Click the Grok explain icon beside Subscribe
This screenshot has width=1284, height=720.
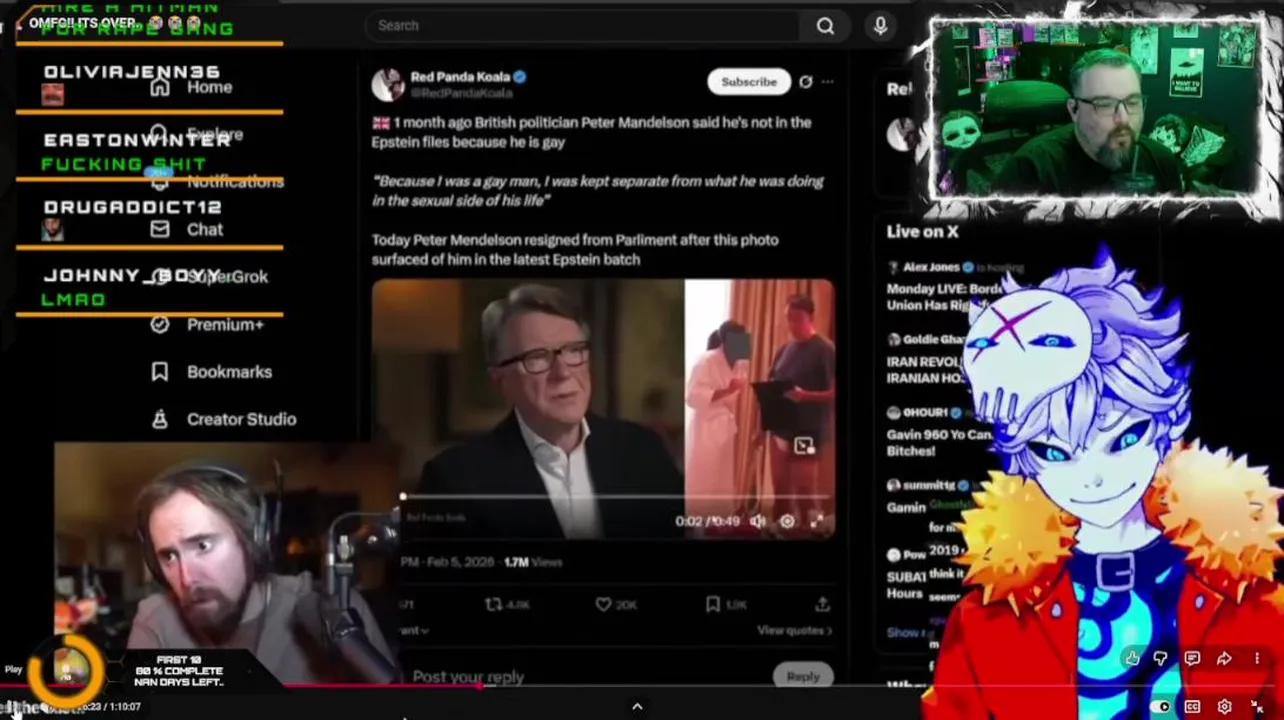(806, 82)
